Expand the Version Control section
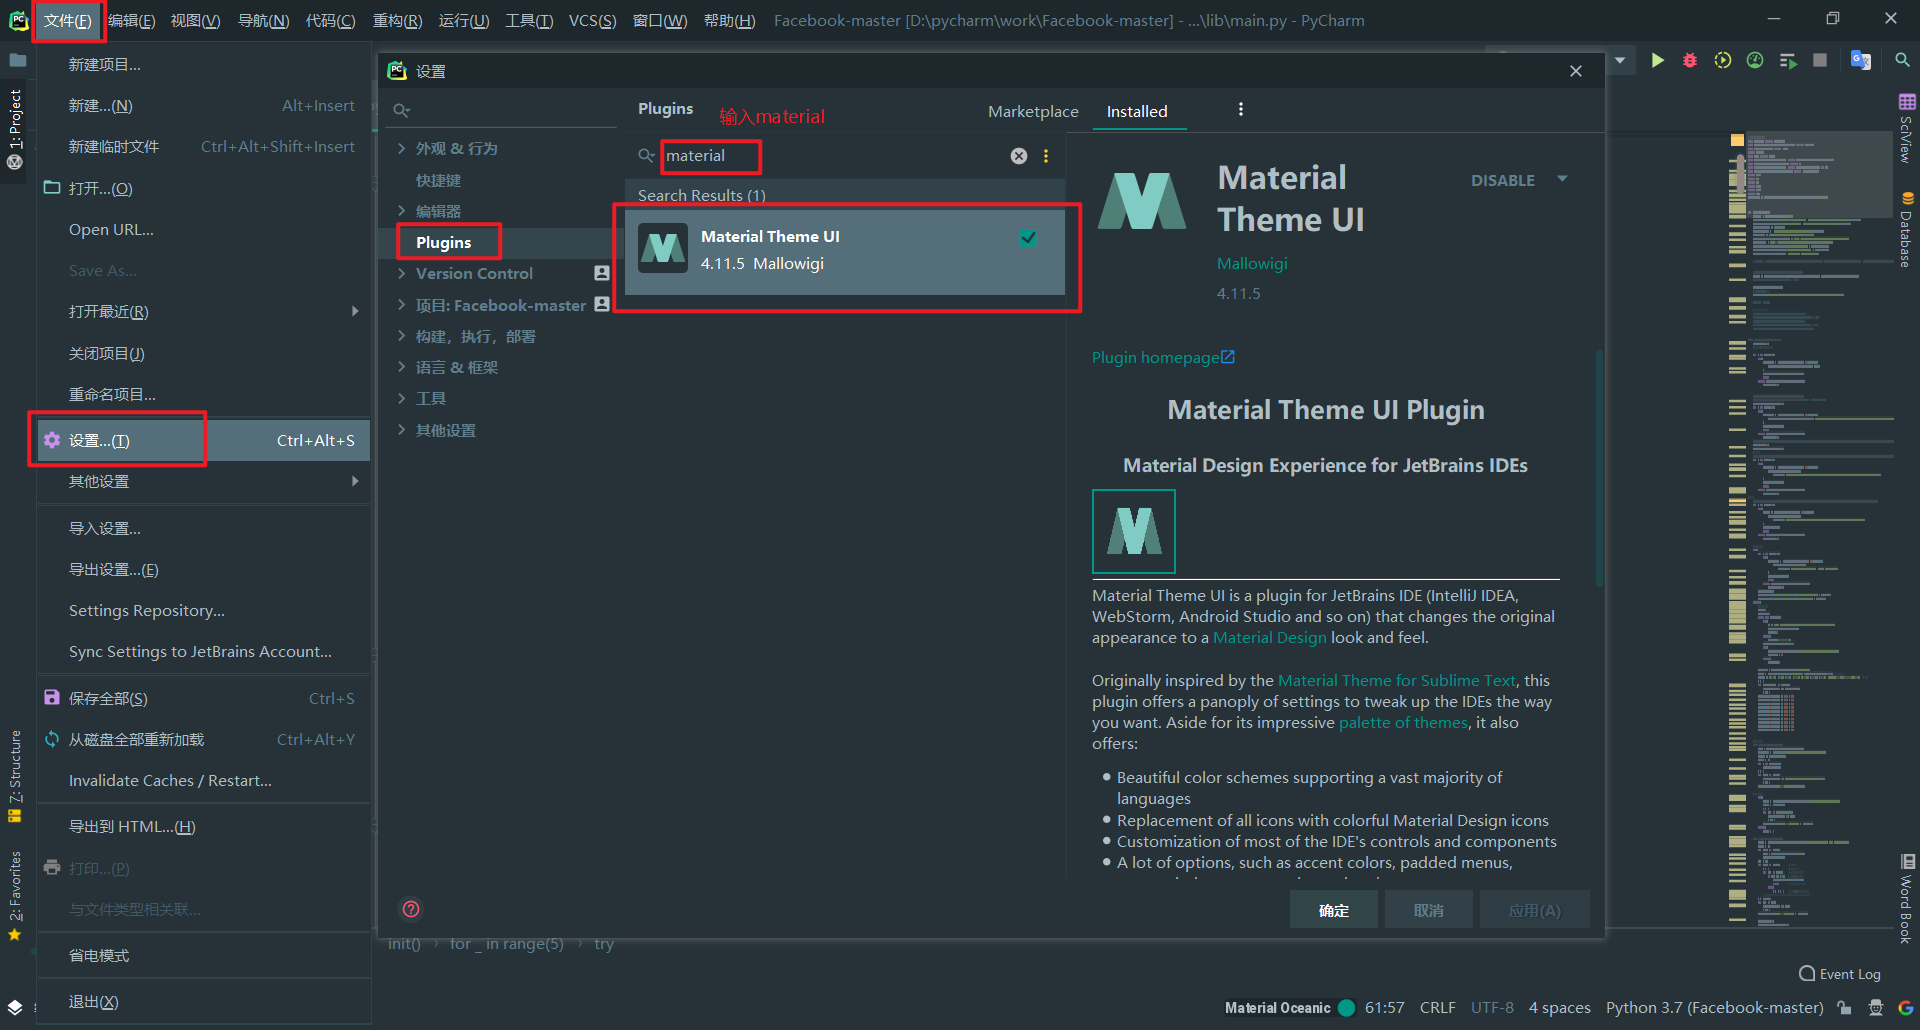 [x=402, y=273]
